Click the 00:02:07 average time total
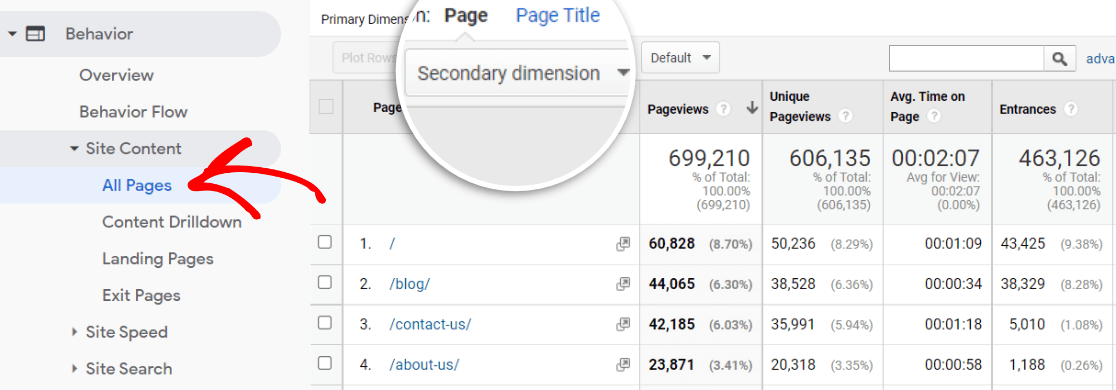Screen dimensions: 1116x390 (x=936, y=158)
